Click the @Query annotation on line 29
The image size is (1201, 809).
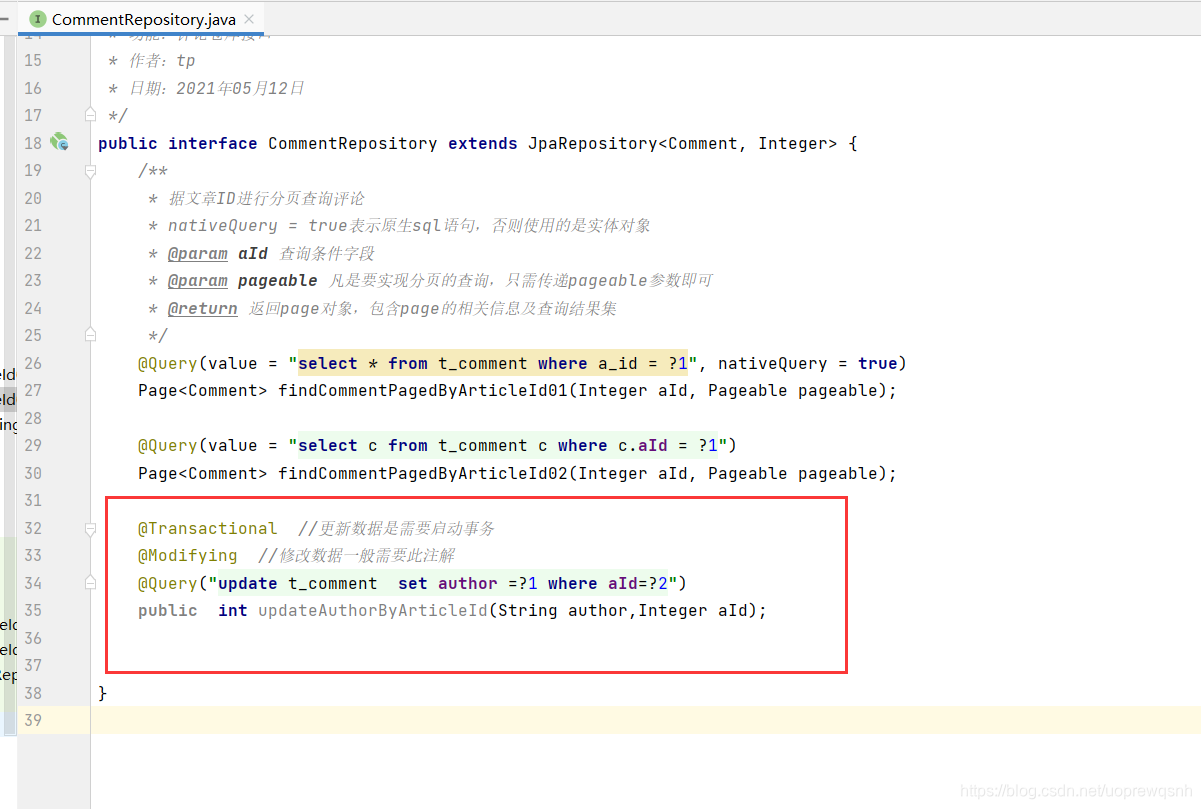pos(167,445)
